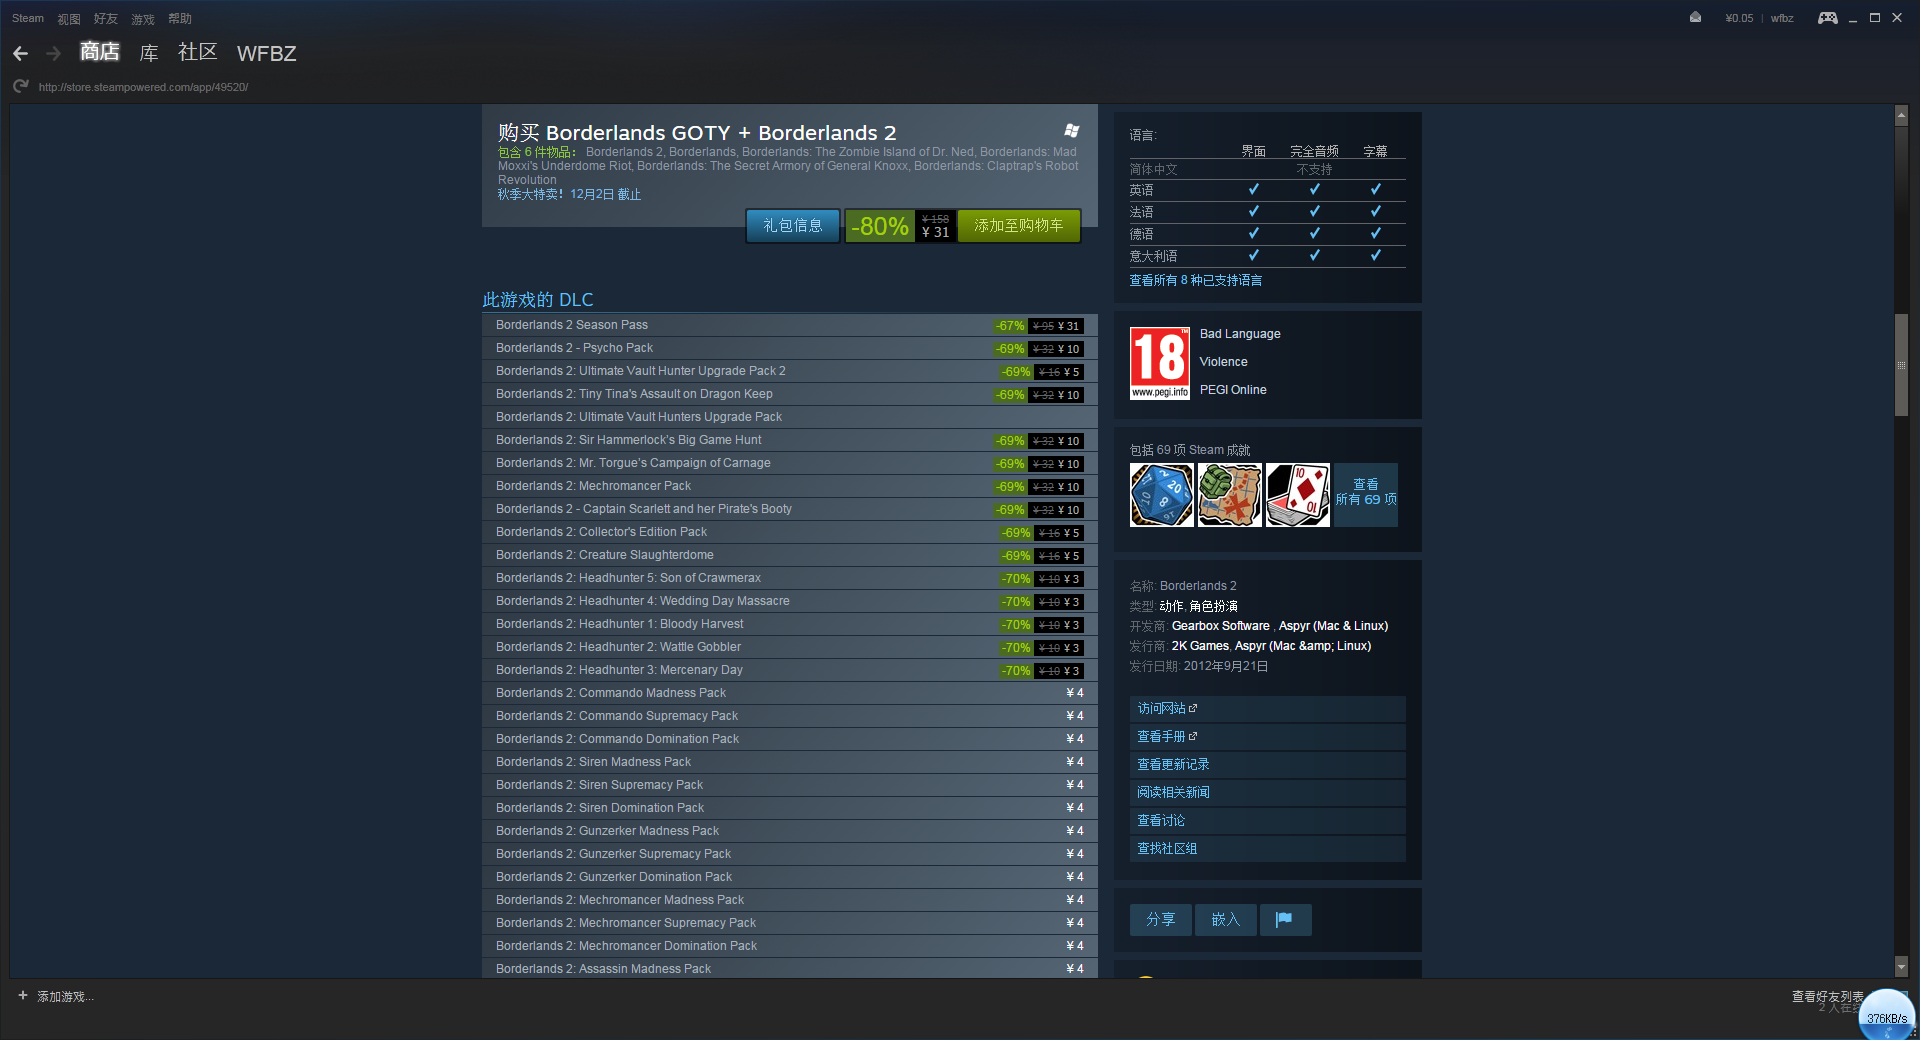Screen dimensions: 1920x1040
Task: Open Ultimate Vault Hunter Upgrade Pack 2
Action: (790, 371)
